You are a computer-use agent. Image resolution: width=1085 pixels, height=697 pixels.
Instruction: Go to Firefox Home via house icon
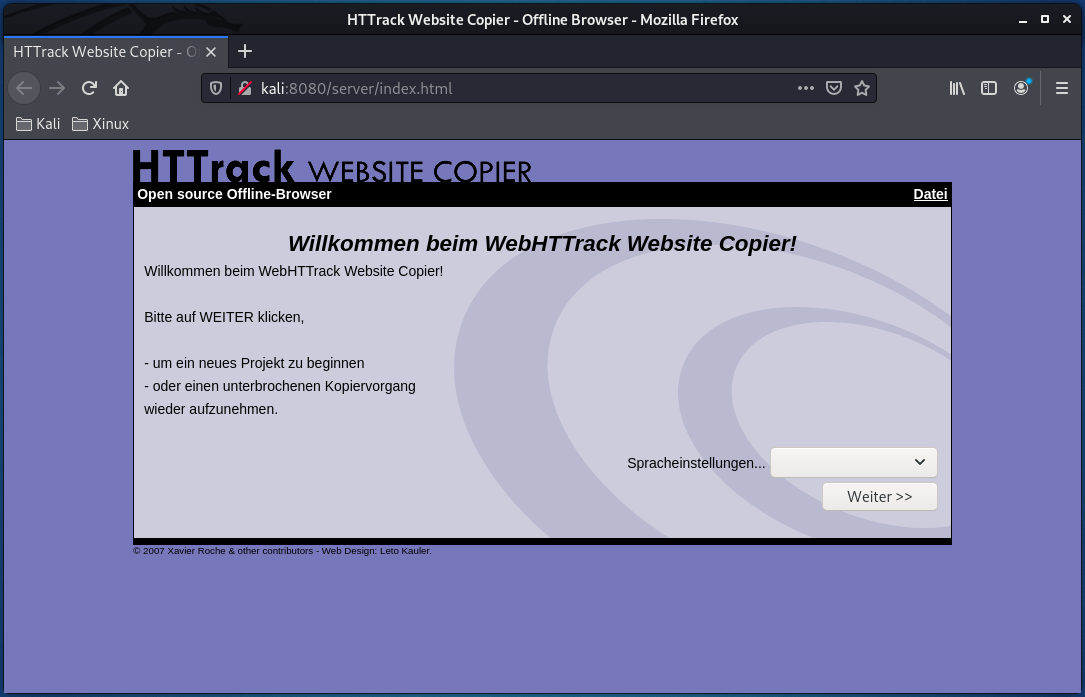click(121, 88)
